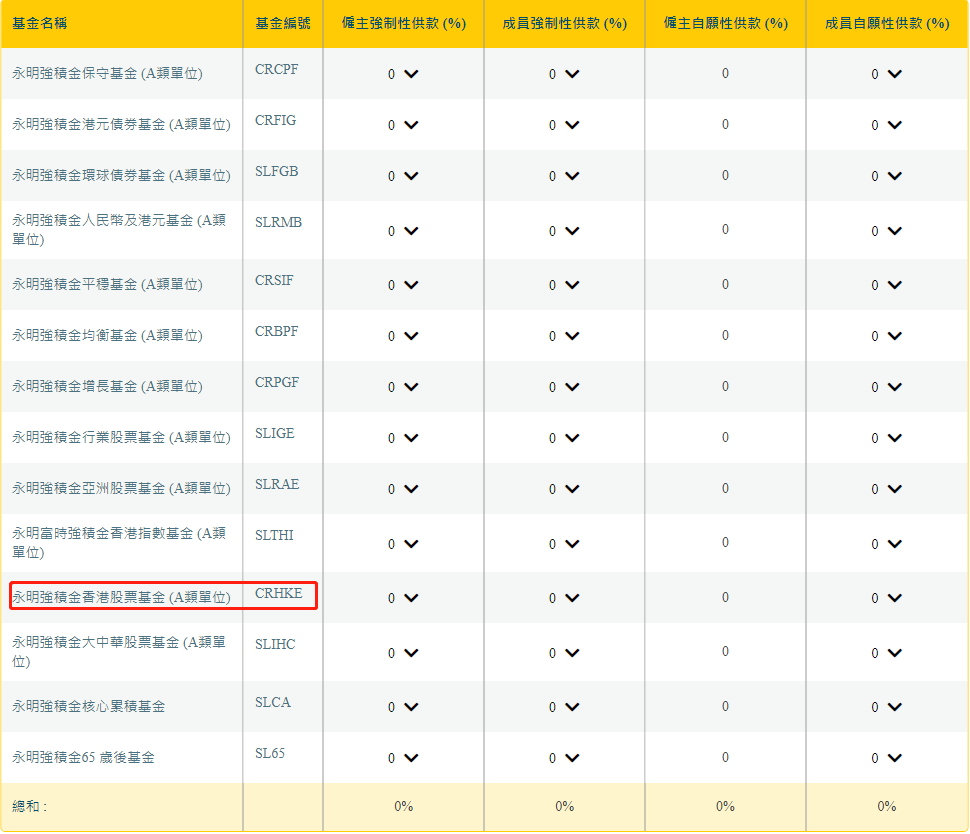The width and height of the screenshot is (970, 834).
Task: Open member voluntary dropdown for CRBPF row
Action: 886,336
